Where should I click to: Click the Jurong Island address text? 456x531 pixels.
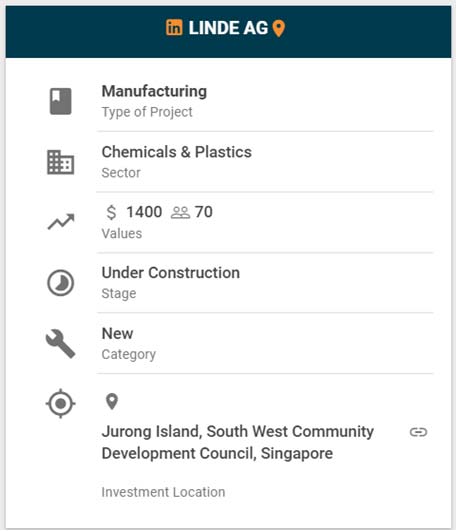(238, 442)
